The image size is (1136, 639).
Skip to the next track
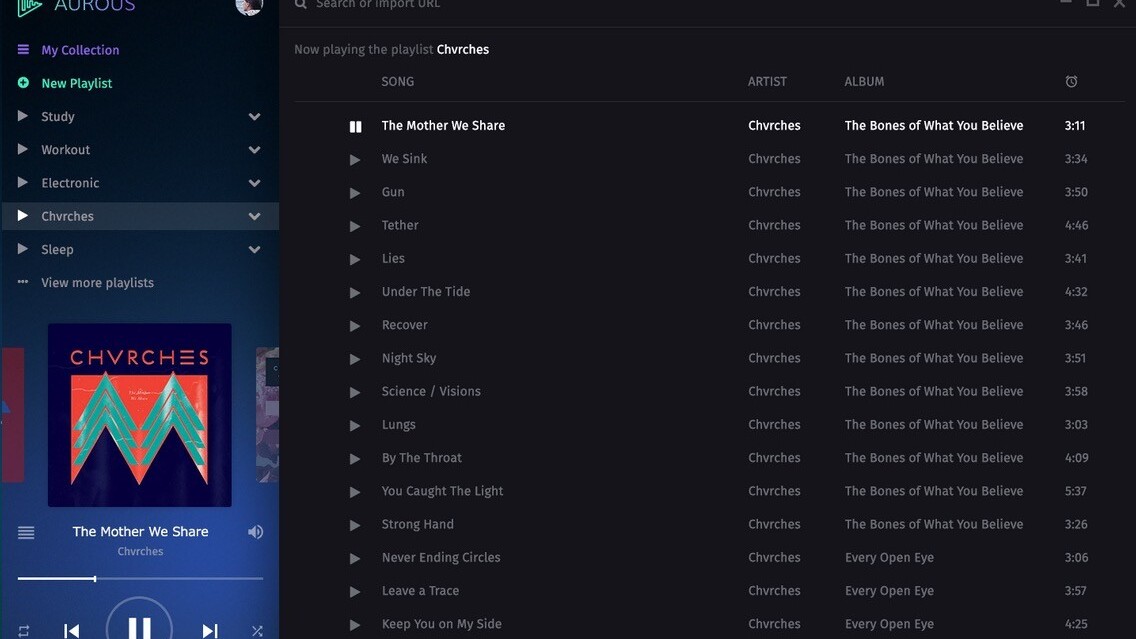[209, 630]
